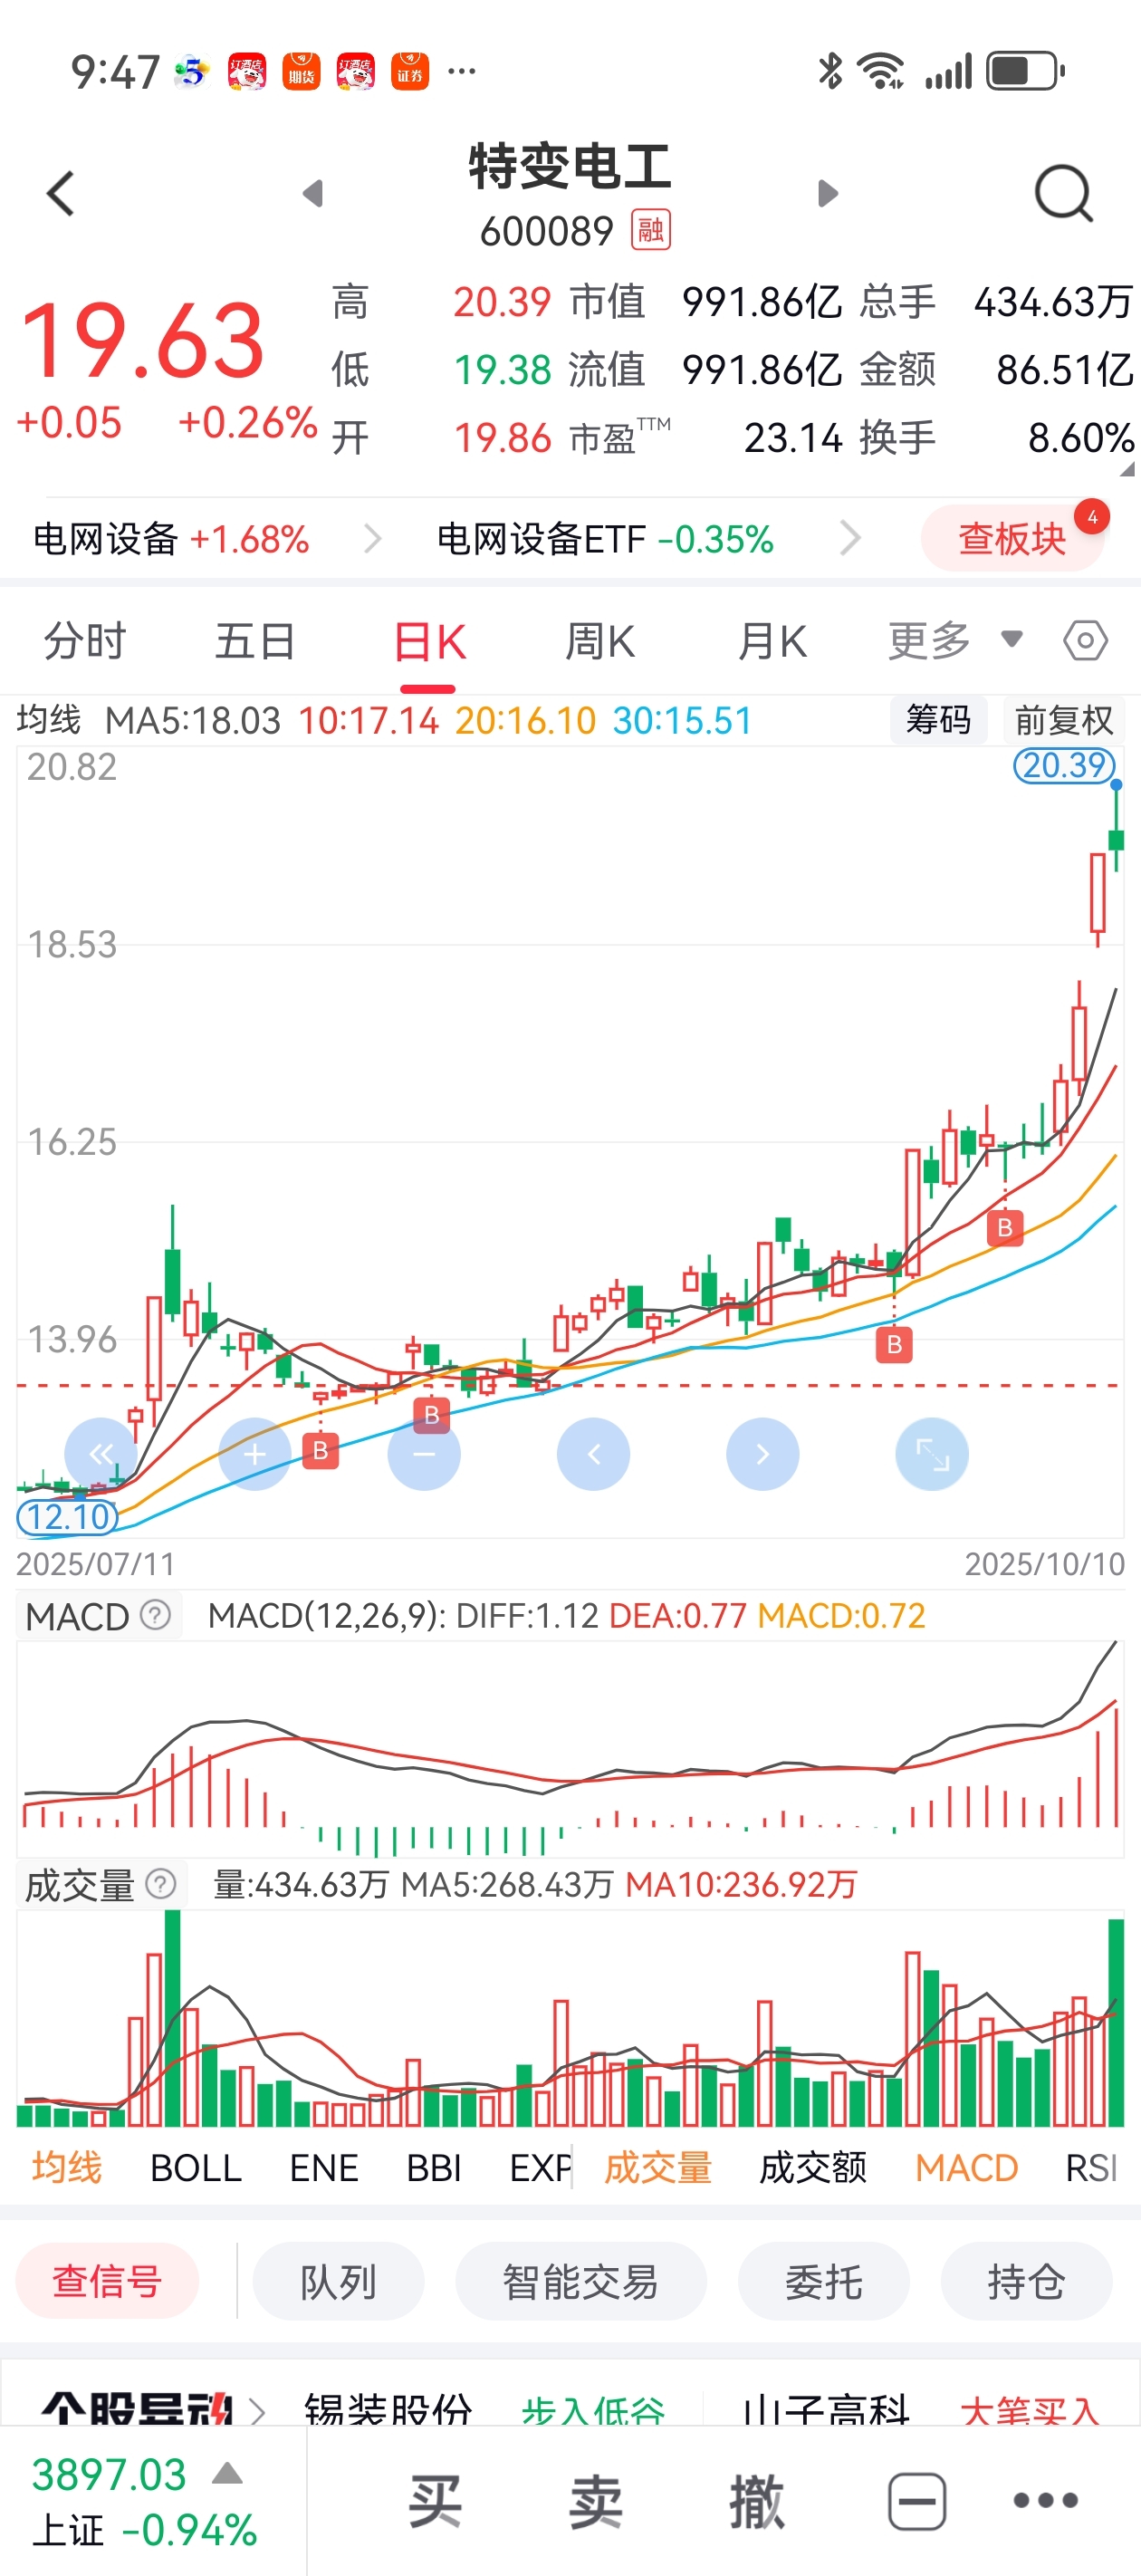
Task: Click the 查信号 button
Action: [107, 2281]
